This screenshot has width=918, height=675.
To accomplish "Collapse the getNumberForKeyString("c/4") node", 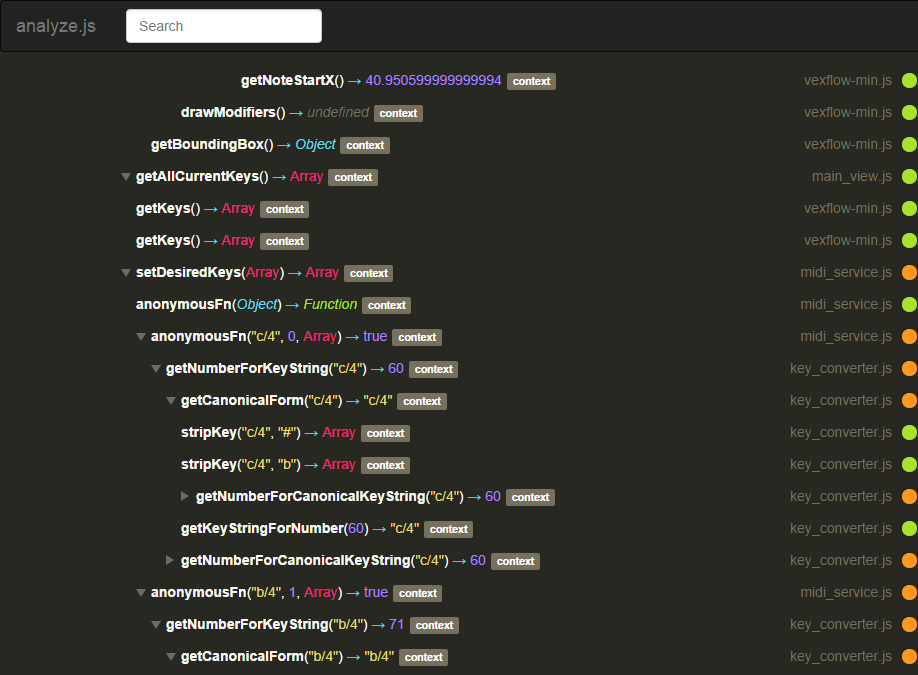I will (155, 369).
